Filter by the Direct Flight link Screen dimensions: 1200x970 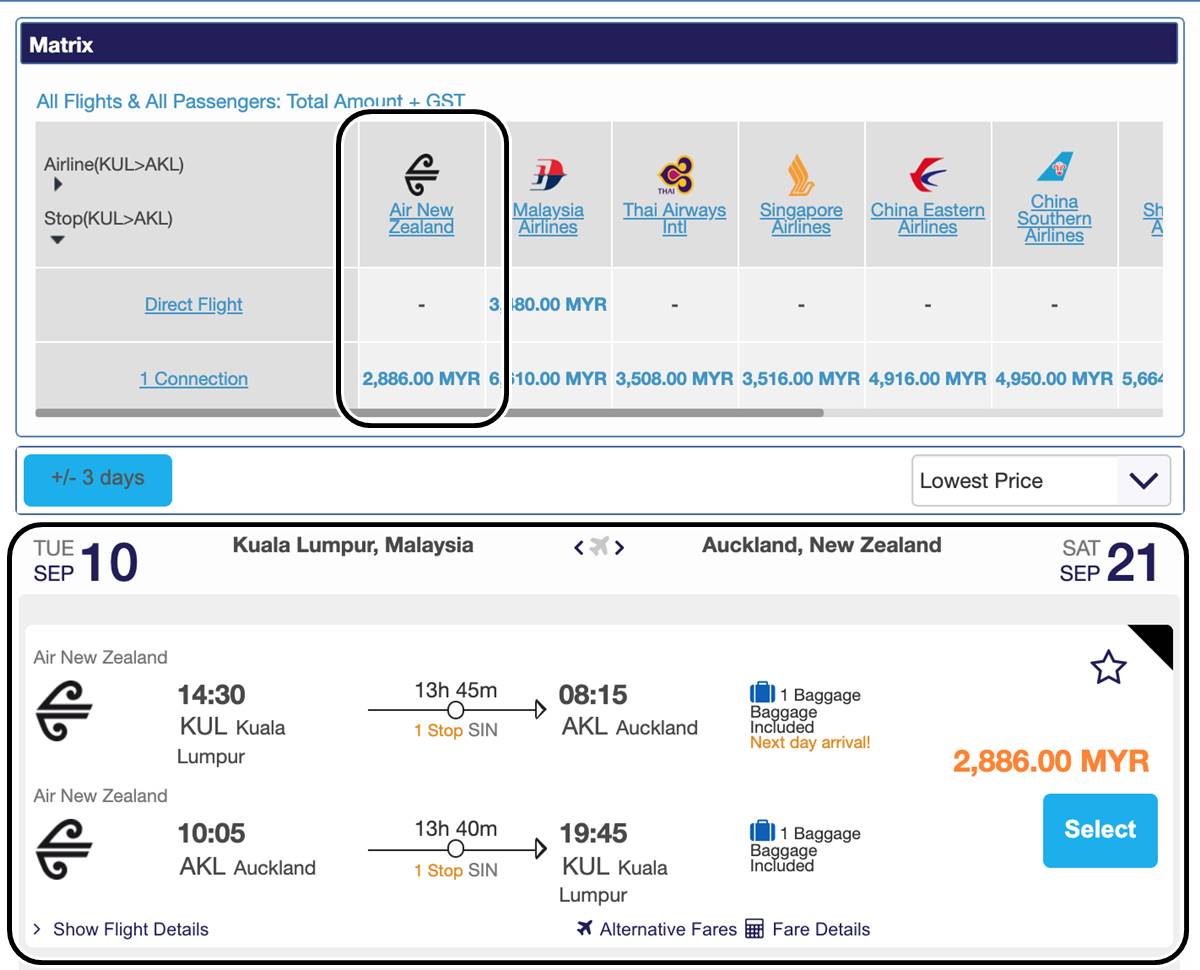pyautogui.click(x=194, y=305)
